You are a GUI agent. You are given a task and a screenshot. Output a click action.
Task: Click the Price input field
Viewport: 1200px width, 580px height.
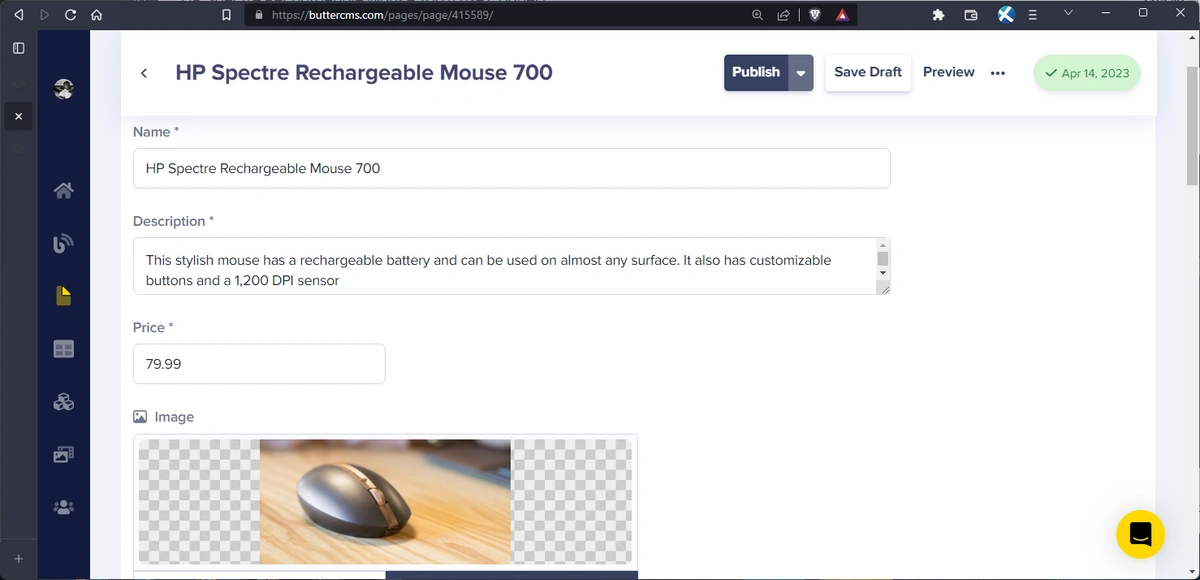[259, 364]
